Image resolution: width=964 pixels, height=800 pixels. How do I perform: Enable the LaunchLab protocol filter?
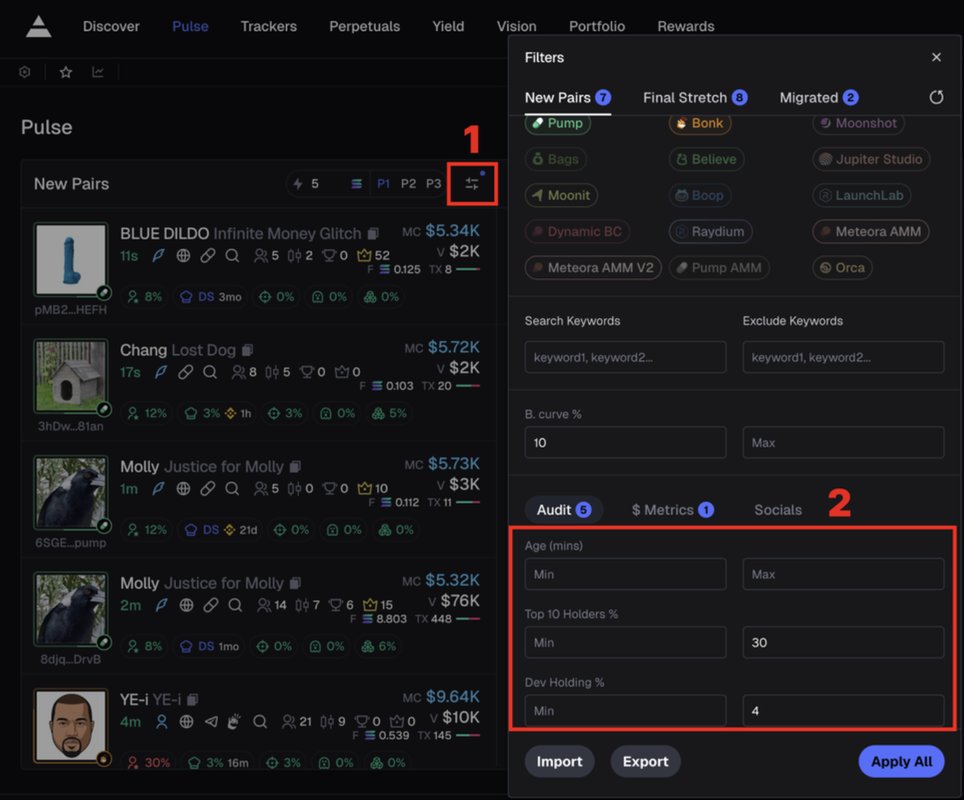tap(861, 196)
